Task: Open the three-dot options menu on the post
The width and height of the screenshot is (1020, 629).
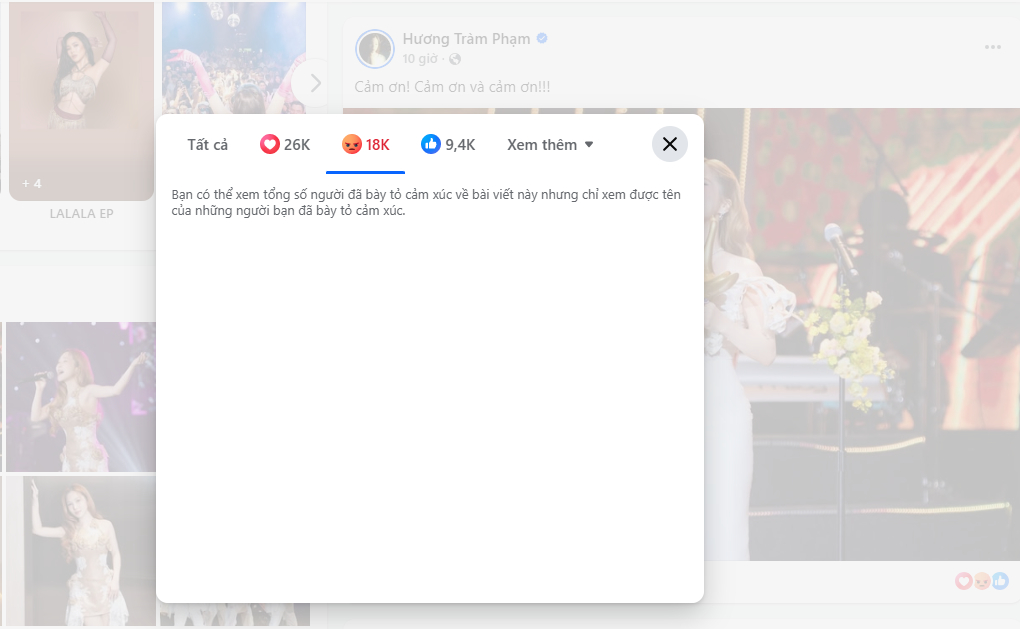Action: point(992,46)
